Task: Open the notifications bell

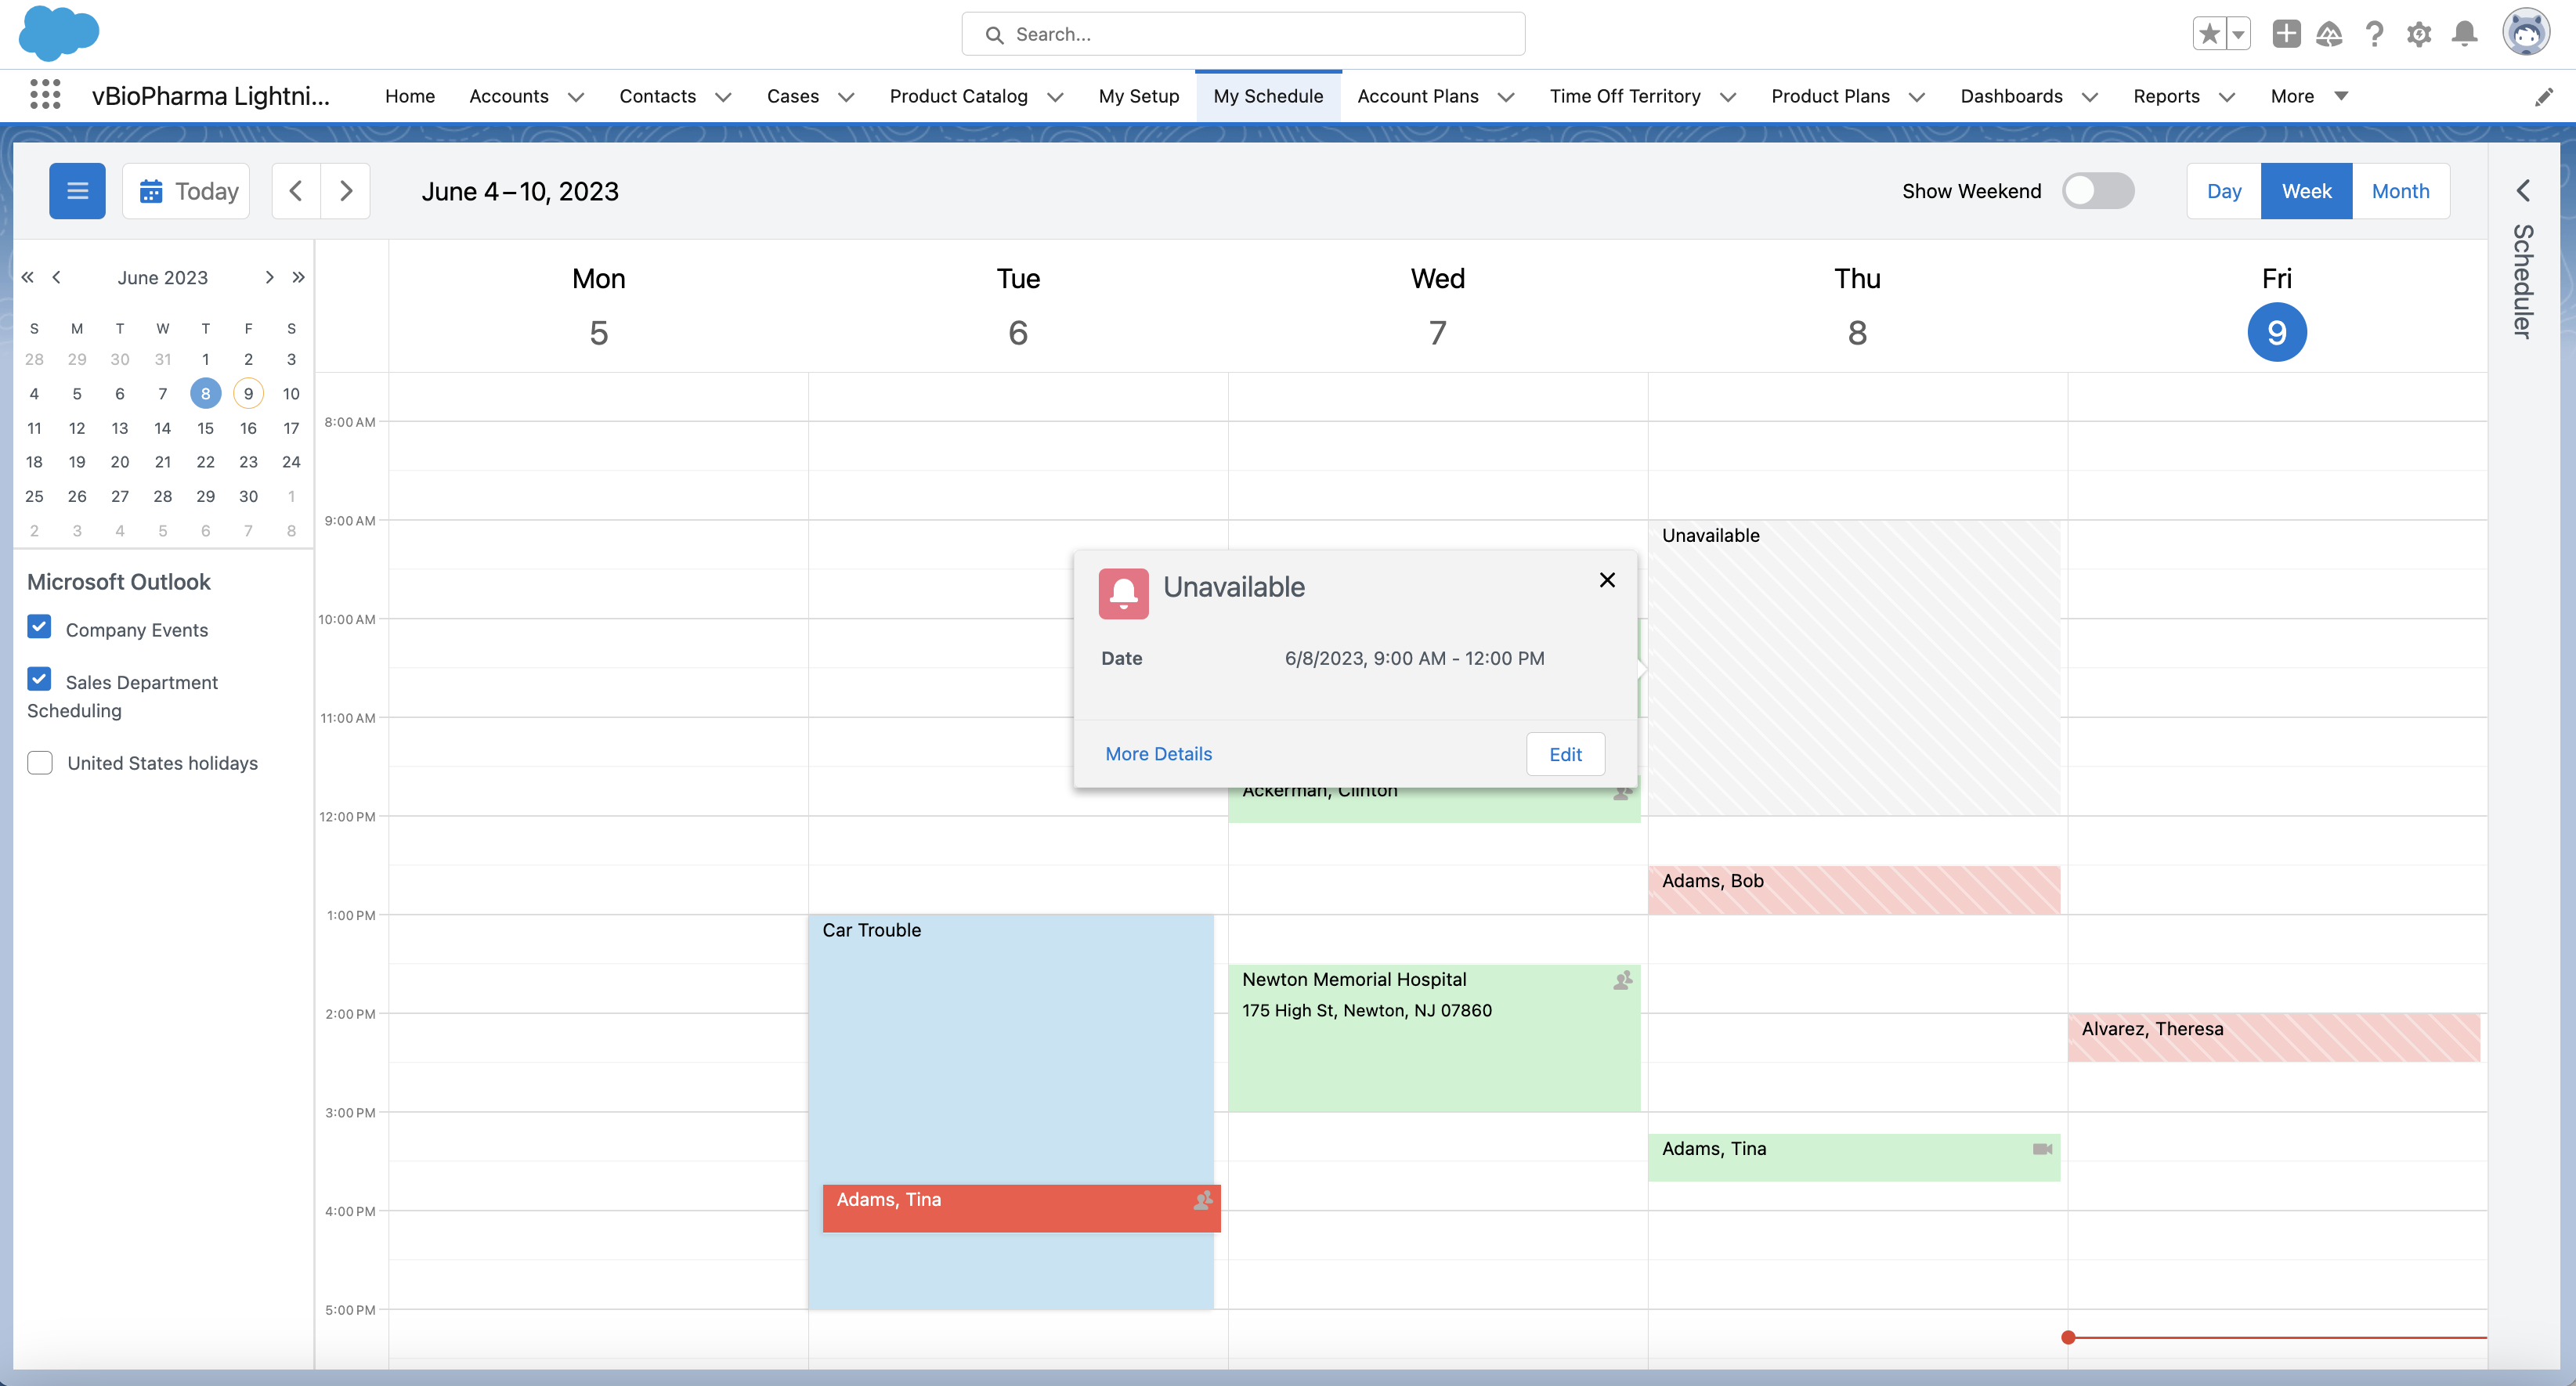Action: tap(2464, 33)
